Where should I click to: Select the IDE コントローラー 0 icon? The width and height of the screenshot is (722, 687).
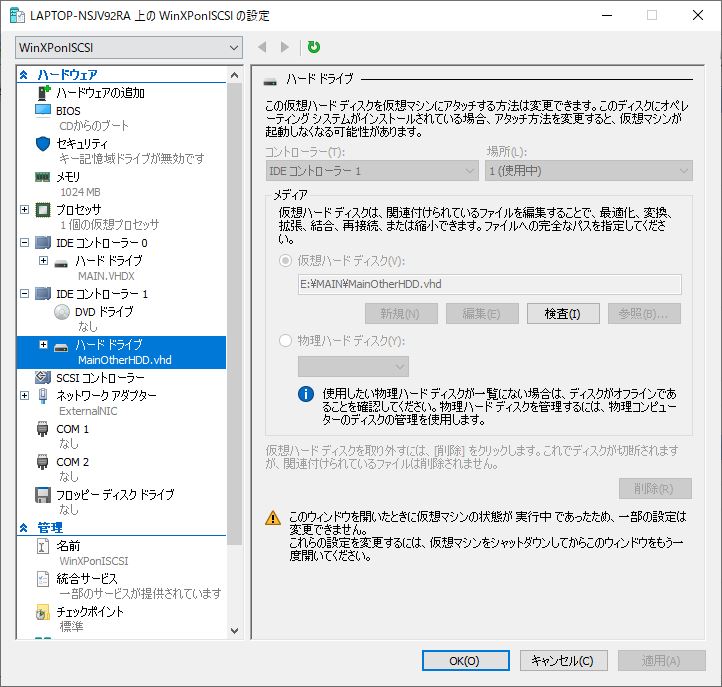43,243
